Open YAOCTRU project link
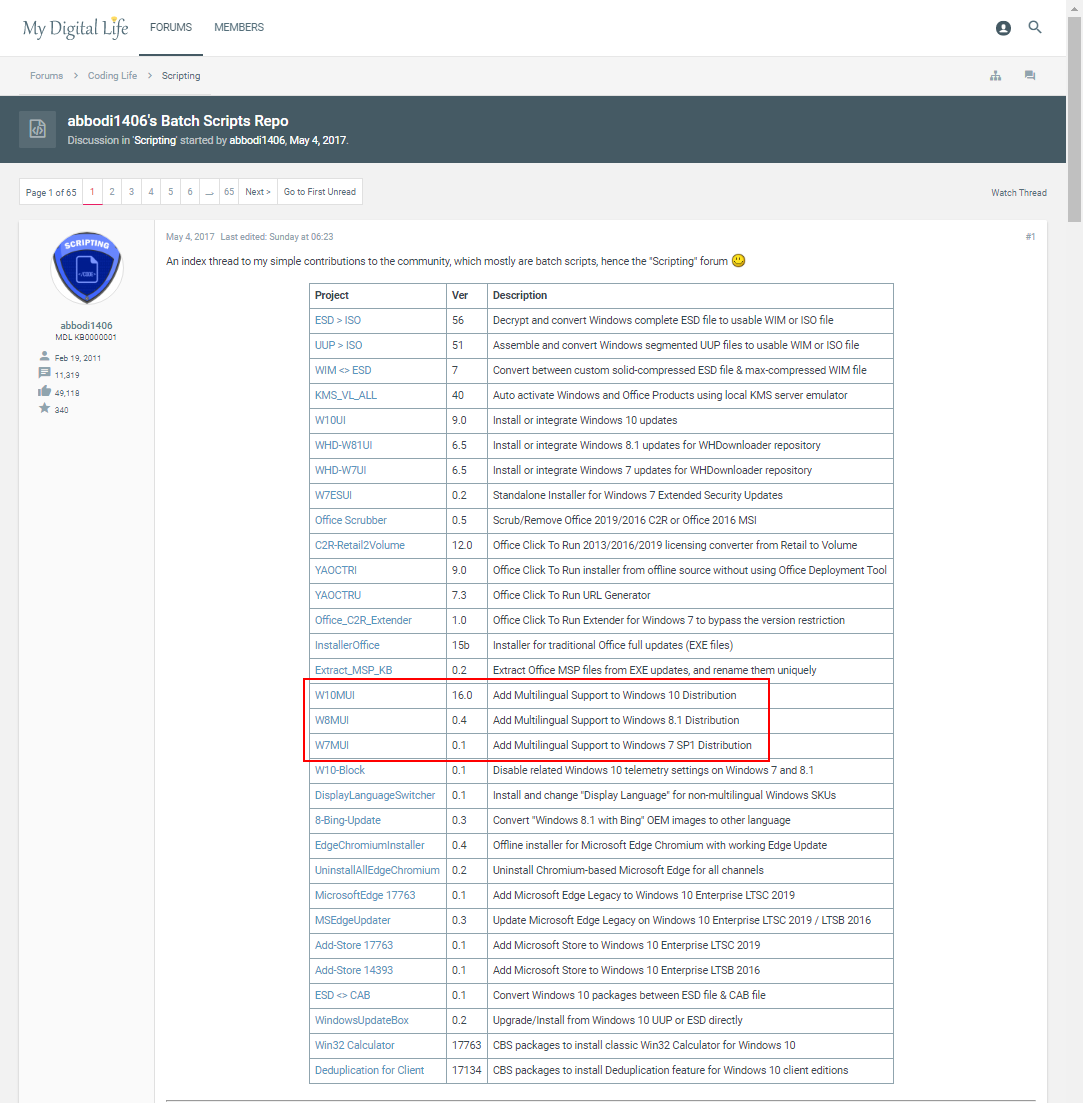 click(338, 595)
